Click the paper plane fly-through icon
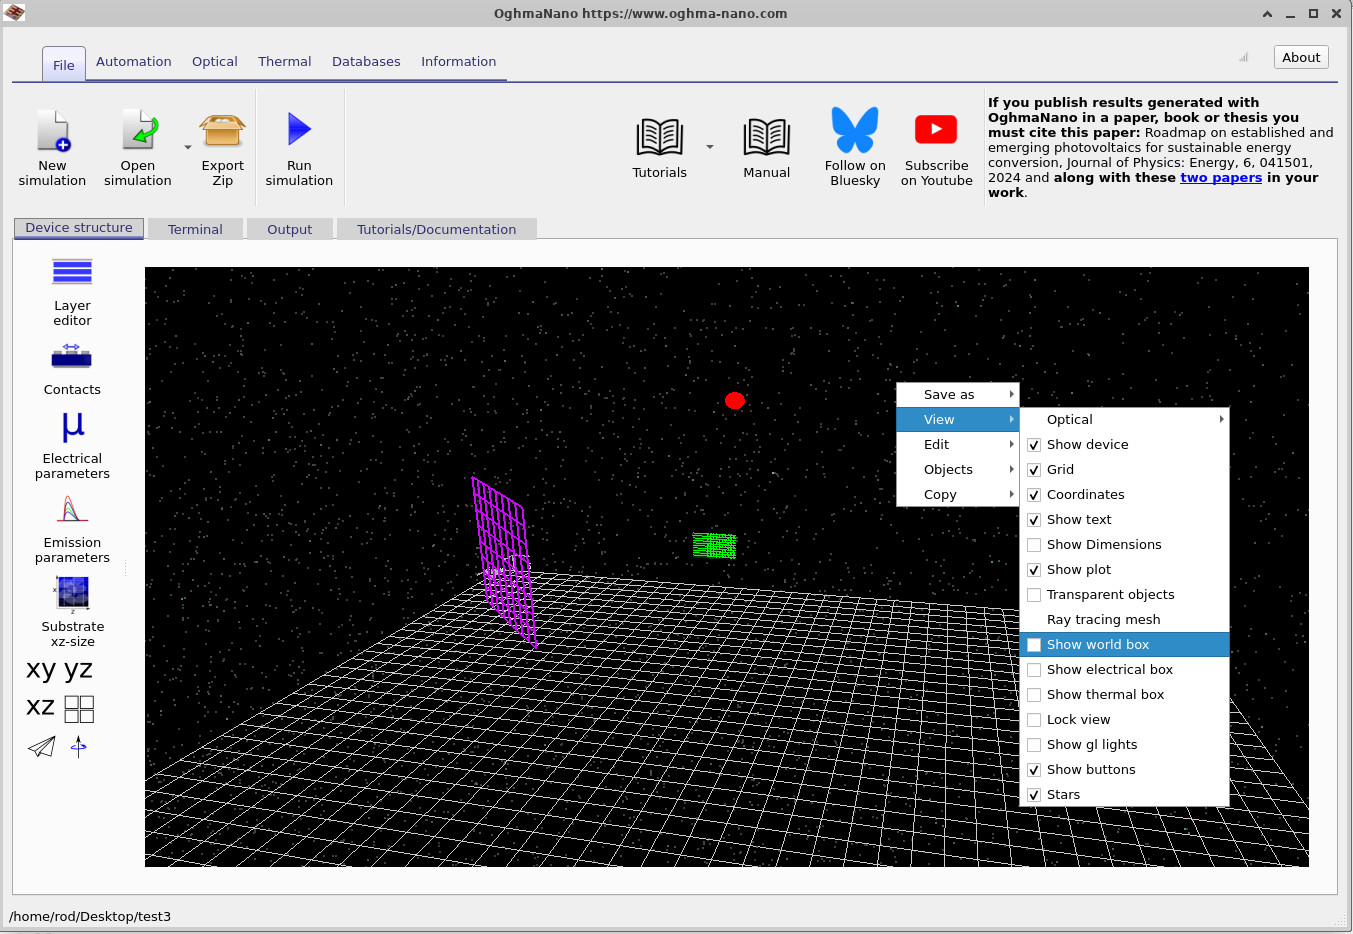Image resolution: width=1353 pixels, height=934 pixels. pyautogui.click(x=40, y=746)
